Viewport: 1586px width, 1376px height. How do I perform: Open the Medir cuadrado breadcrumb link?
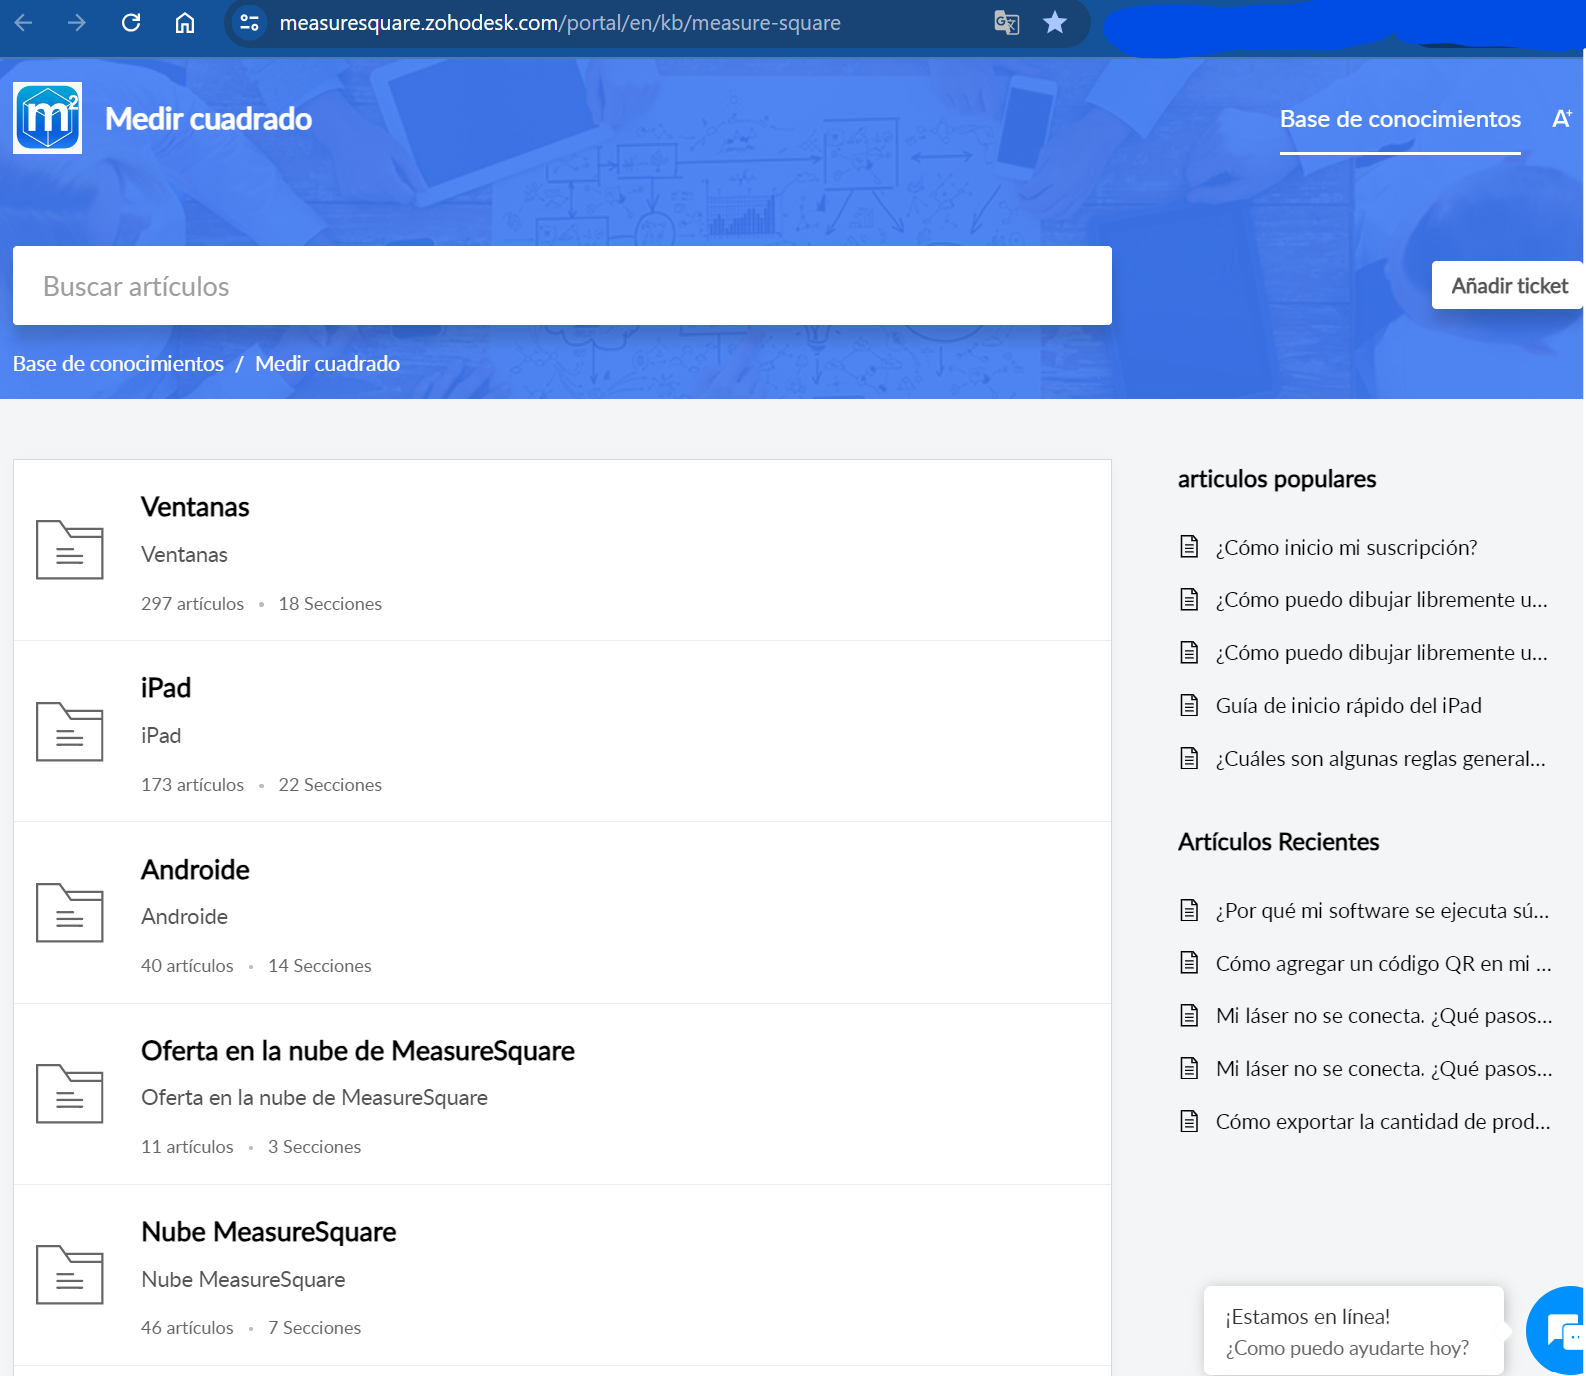pyautogui.click(x=327, y=363)
